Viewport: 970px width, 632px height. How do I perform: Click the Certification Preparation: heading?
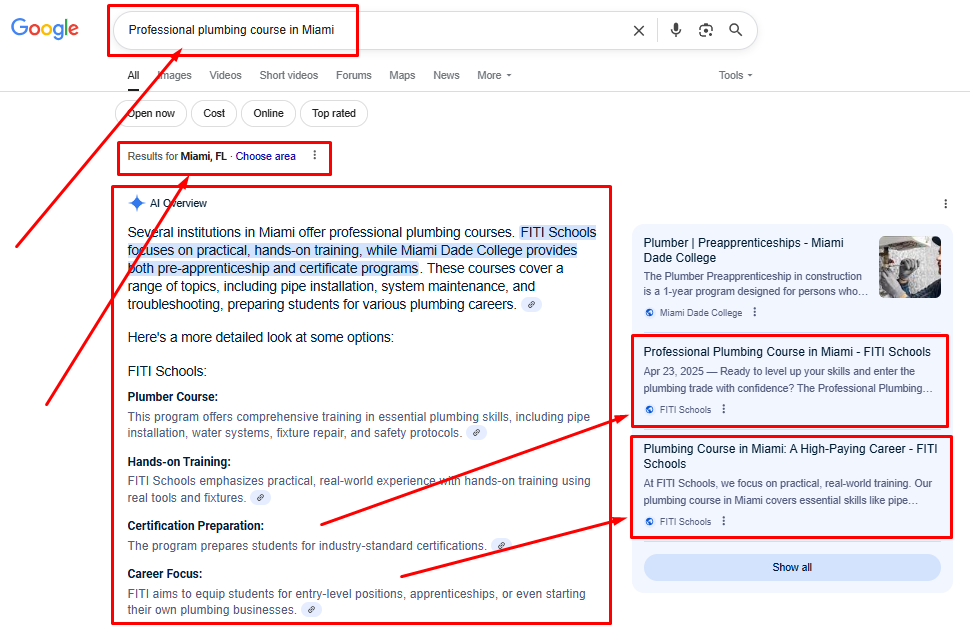[195, 526]
